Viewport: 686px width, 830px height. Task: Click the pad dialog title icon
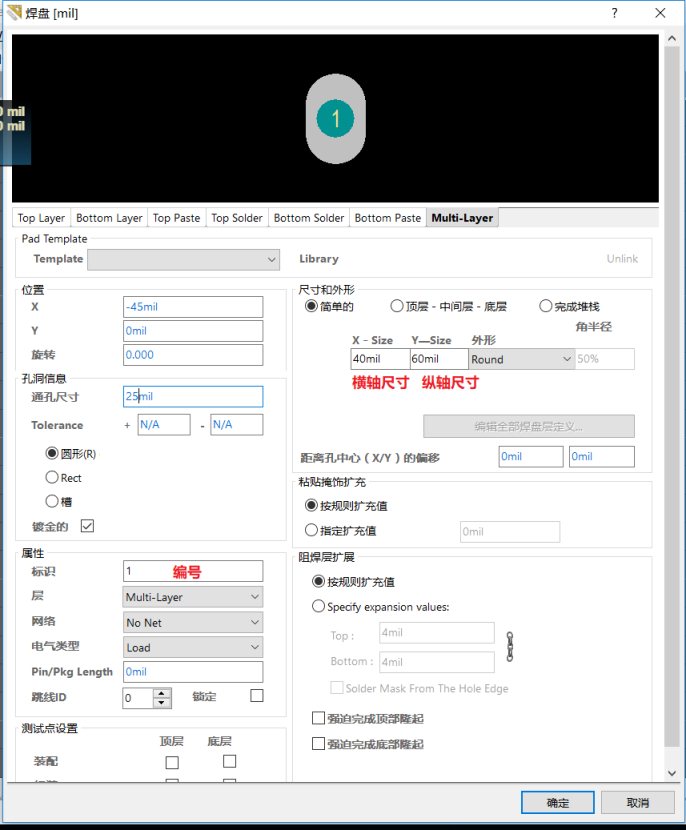tap(14, 13)
